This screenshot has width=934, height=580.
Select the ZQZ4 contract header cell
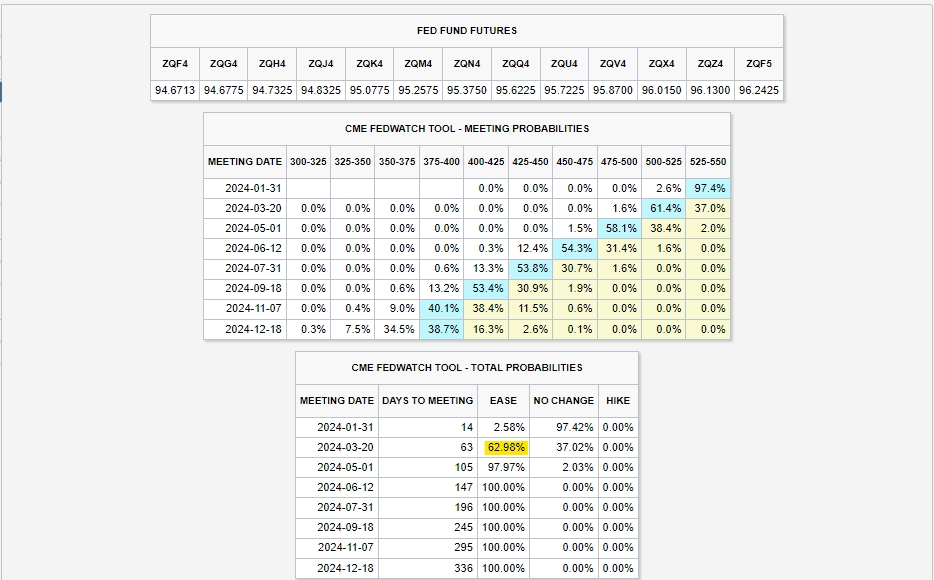coord(710,64)
